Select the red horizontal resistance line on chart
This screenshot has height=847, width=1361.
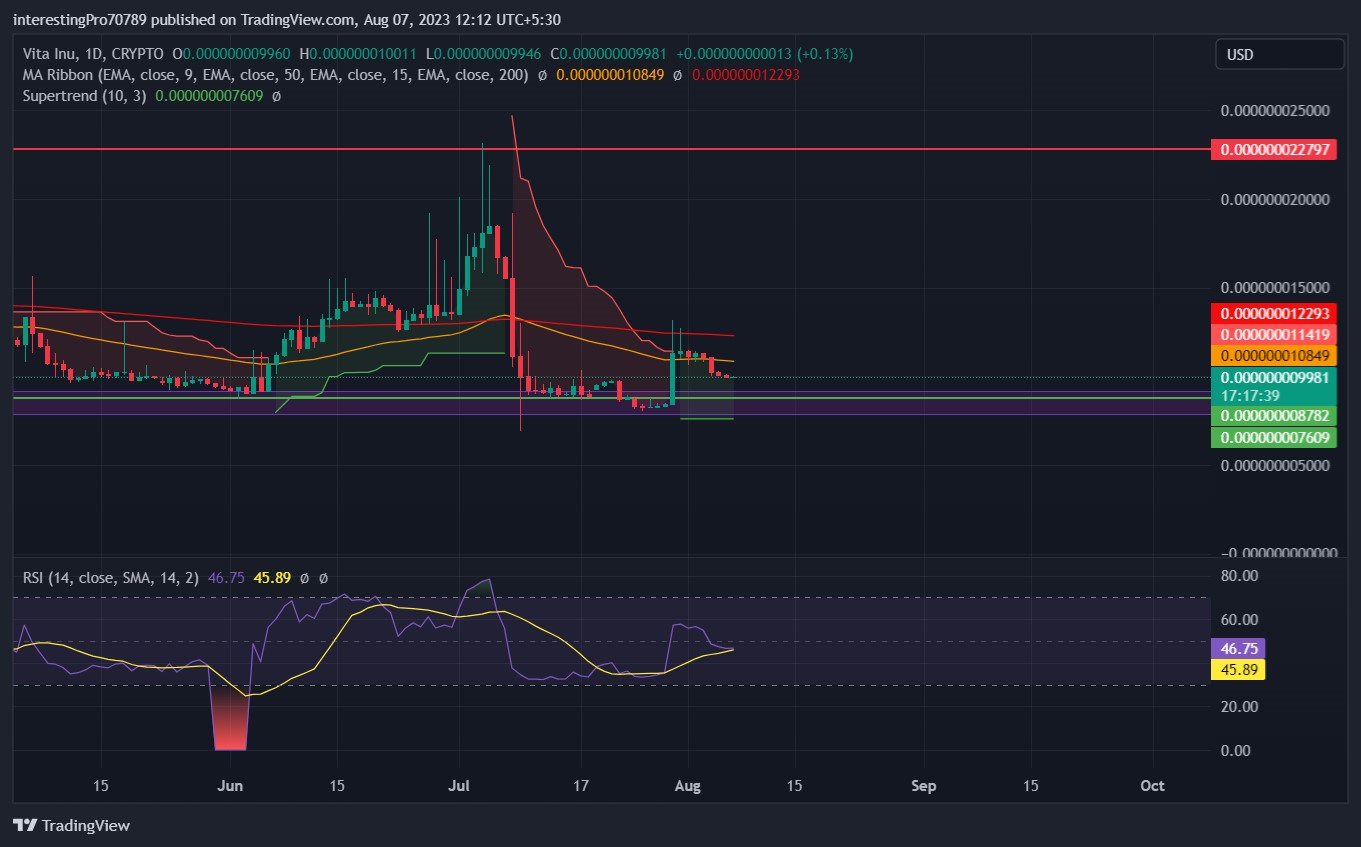pyautogui.click(x=610, y=149)
